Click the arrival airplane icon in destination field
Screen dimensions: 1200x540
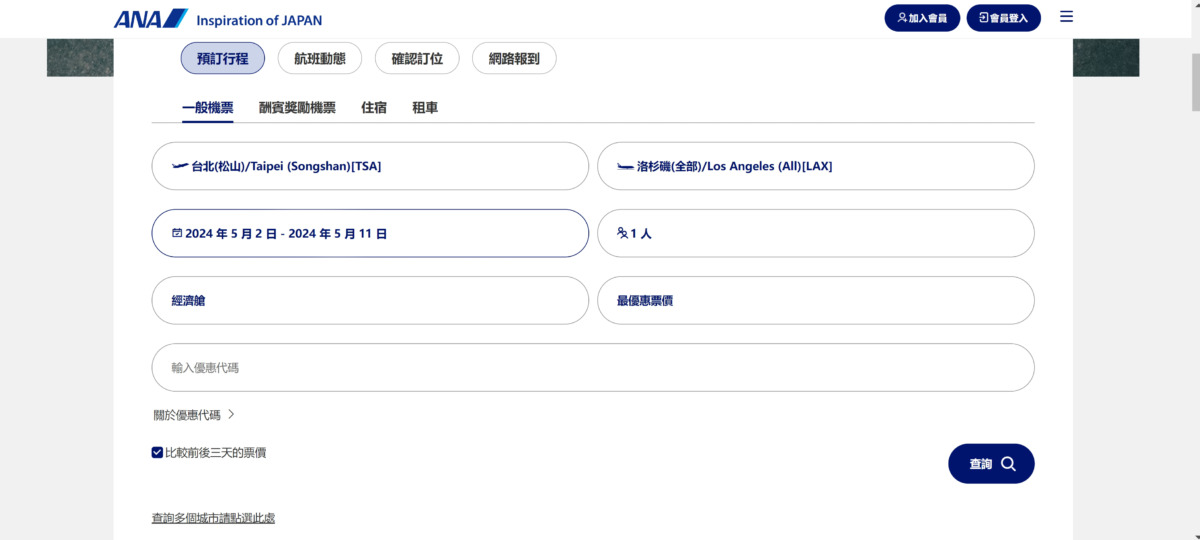coord(625,166)
